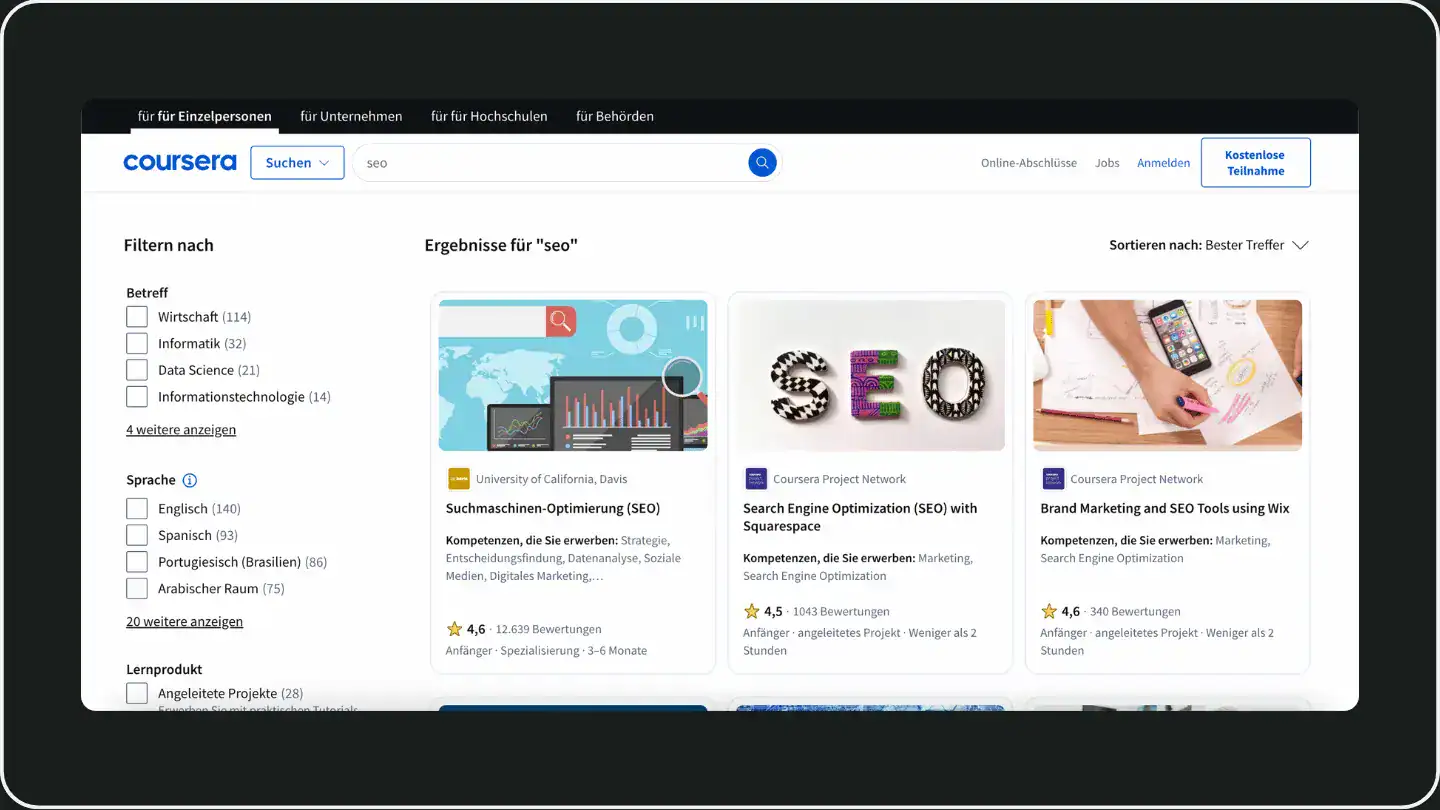Click the Lernprodukt filter heading
Screen dimensions: 1440x810
(x=164, y=669)
